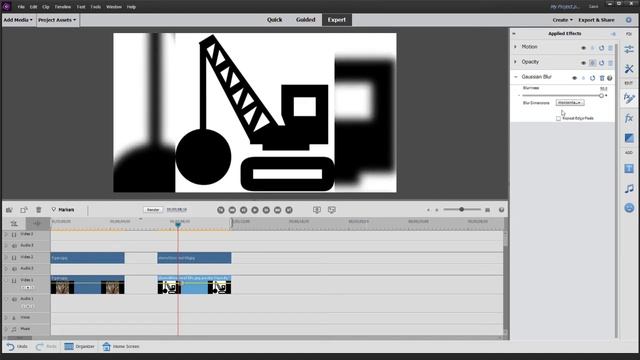The image size is (640, 360).
Task: Open the Add Media dropdown
Action: click(x=18, y=20)
